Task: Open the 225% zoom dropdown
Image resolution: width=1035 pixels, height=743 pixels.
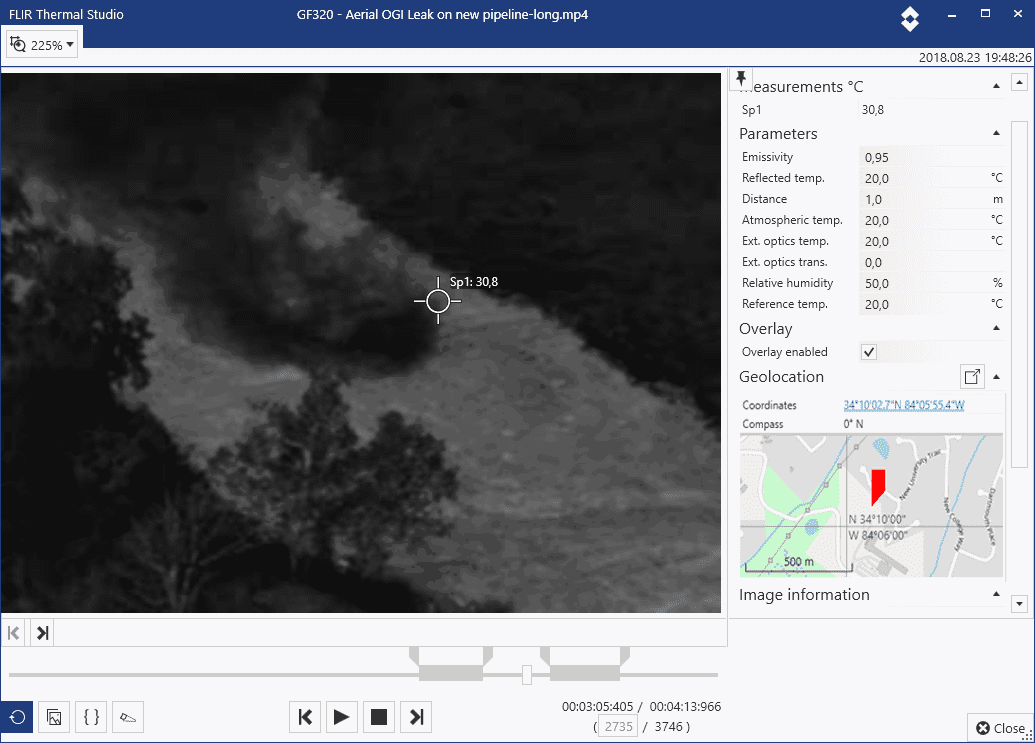Action: [44, 45]
